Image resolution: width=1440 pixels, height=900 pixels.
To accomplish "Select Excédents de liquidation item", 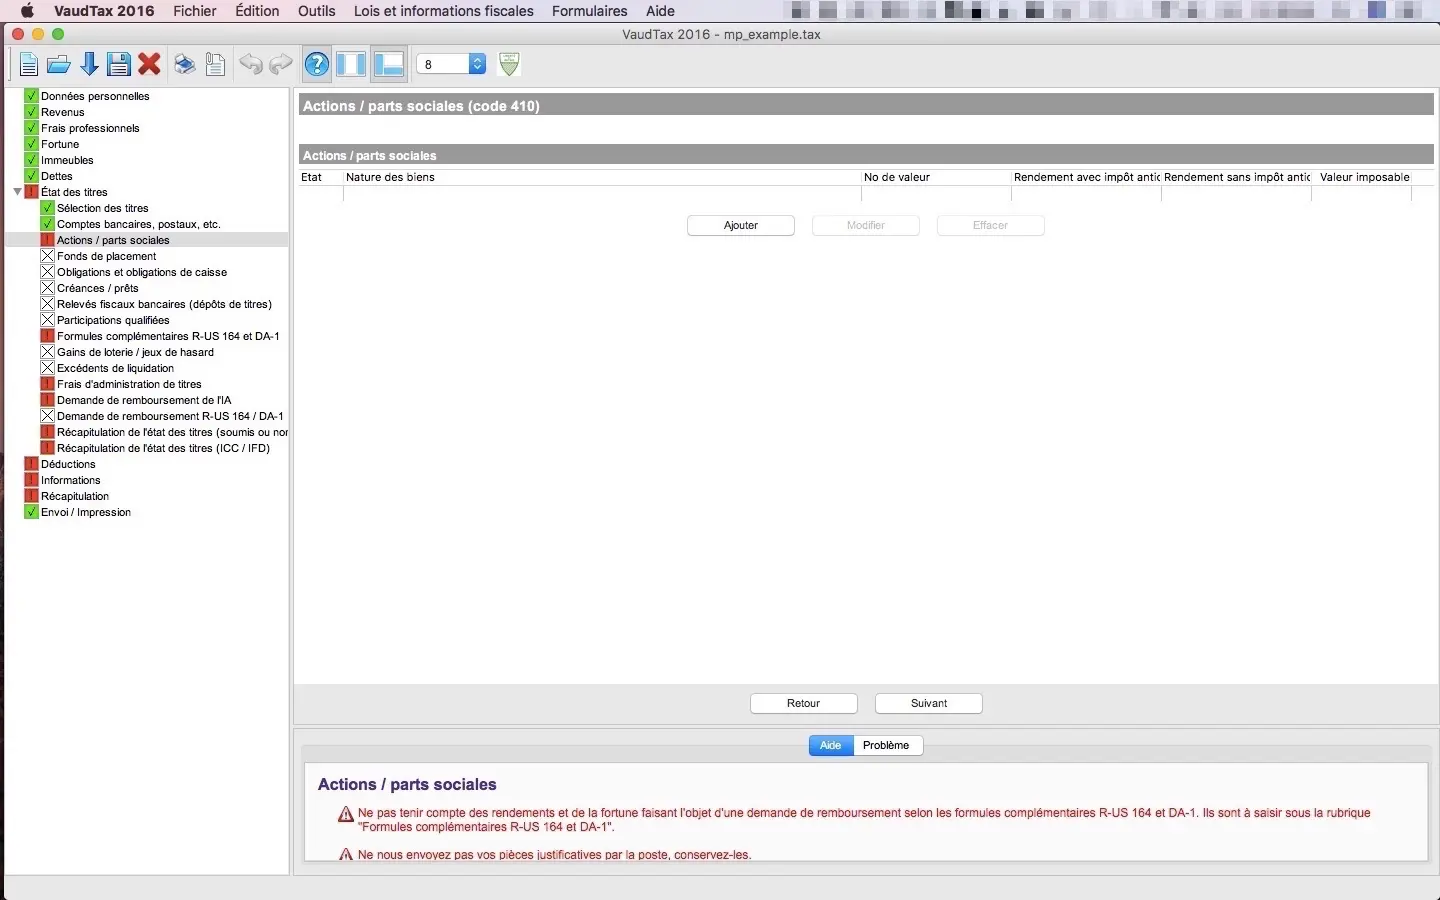I will [116, 368].
